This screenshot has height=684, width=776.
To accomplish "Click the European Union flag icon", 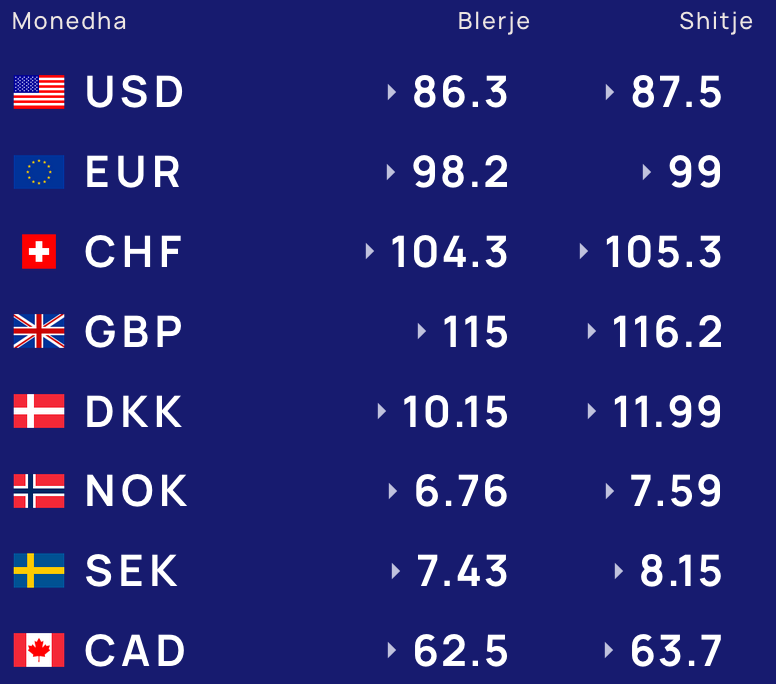I will 39,172.
